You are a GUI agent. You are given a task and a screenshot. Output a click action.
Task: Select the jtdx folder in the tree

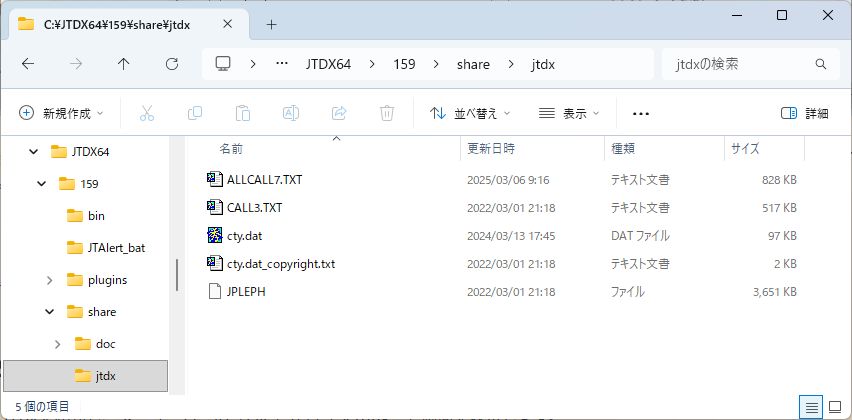point(86,375)
